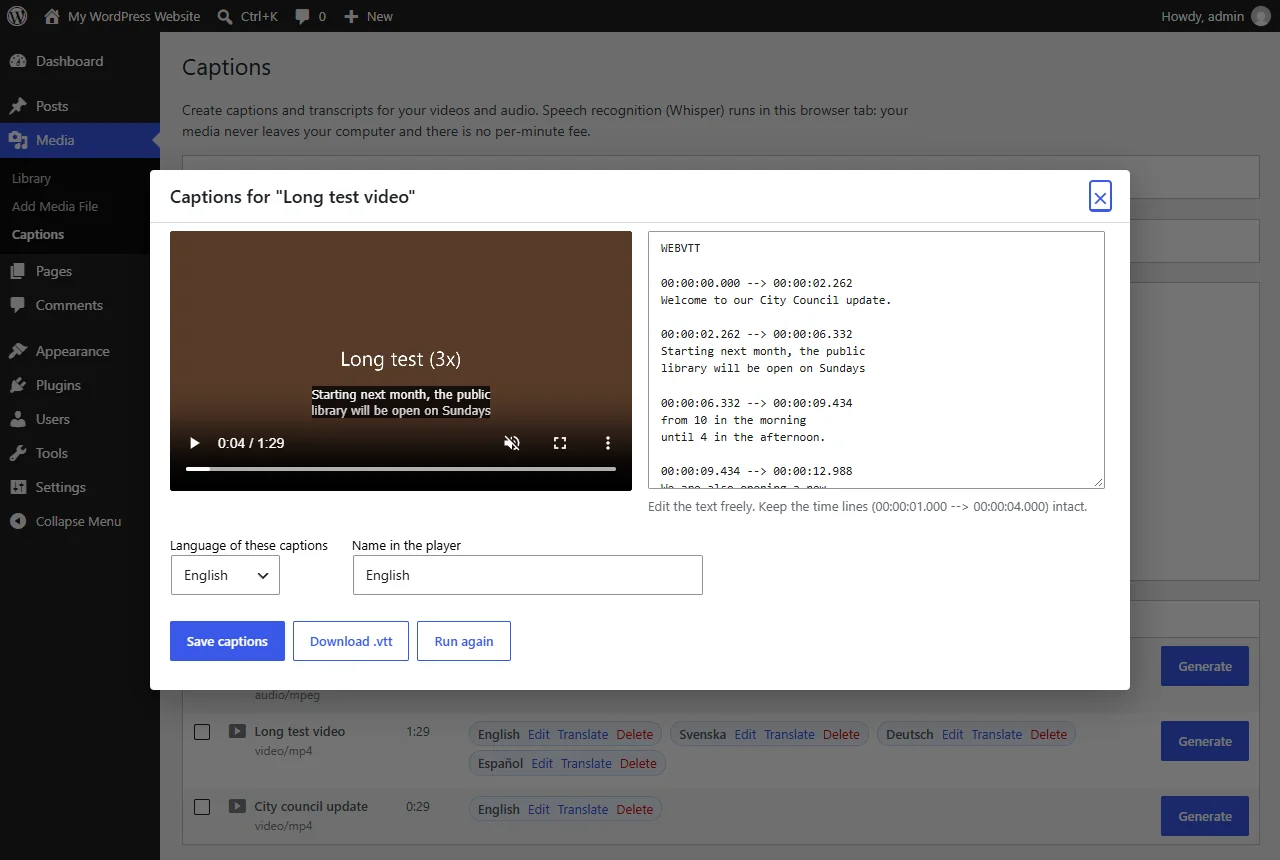Enter fullscreen video mode
Image resolution: width=1280 pixels, height=860 pixels.
point(560,443)
